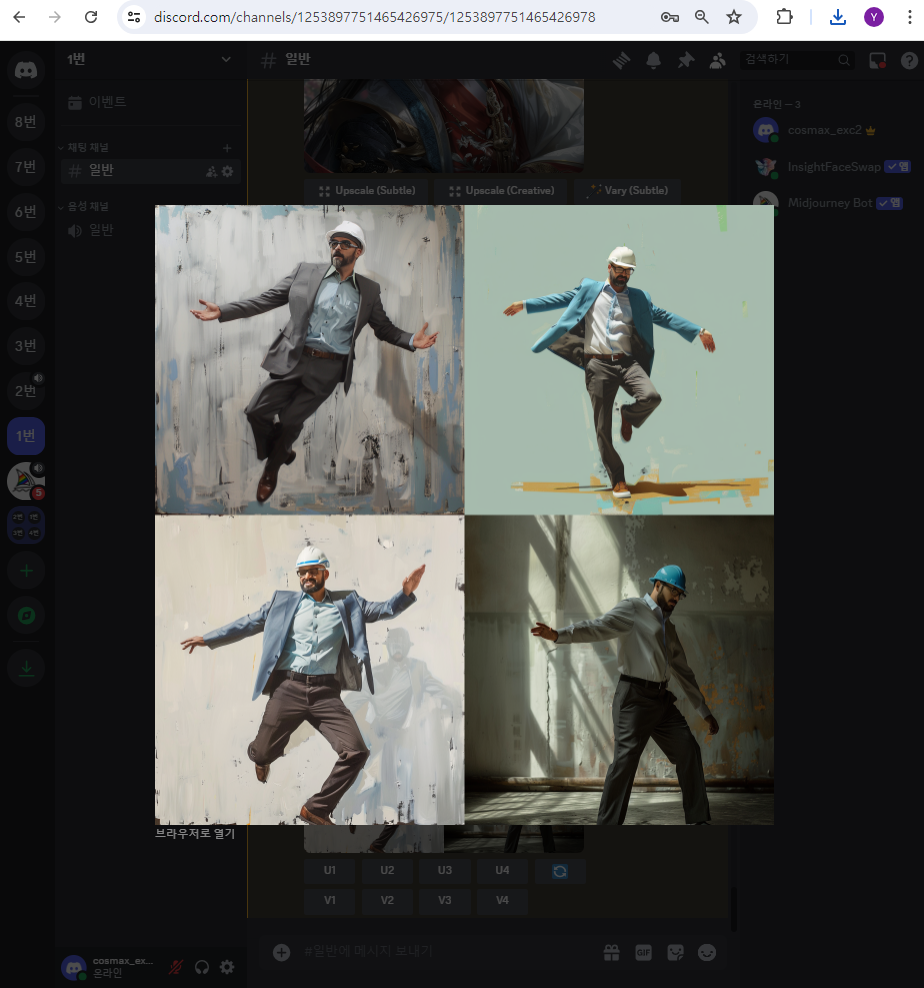Click the re-roll refresh button

(x=560, y=871)
